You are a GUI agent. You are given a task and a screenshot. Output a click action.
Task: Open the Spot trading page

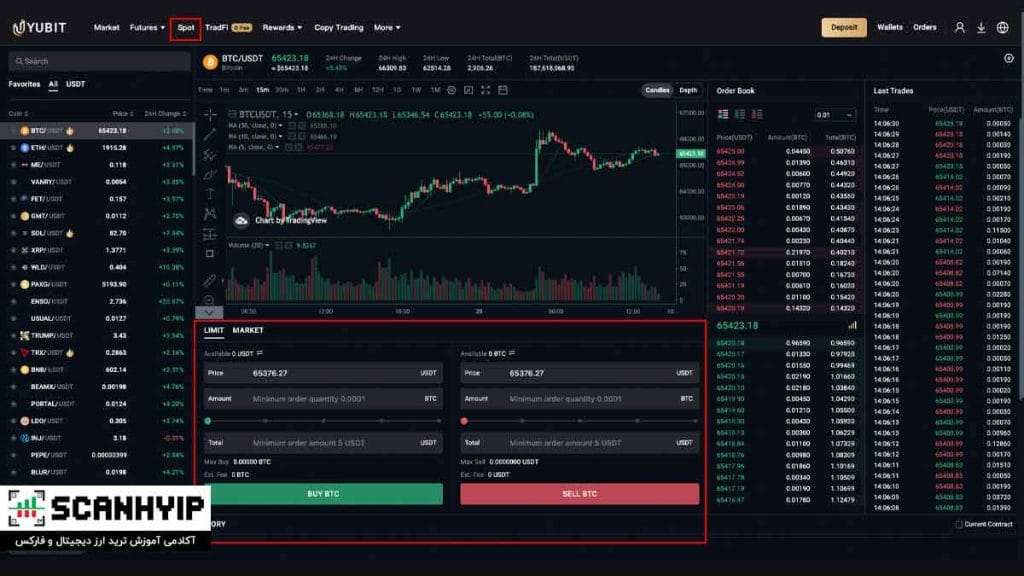(x=185, y=27)
